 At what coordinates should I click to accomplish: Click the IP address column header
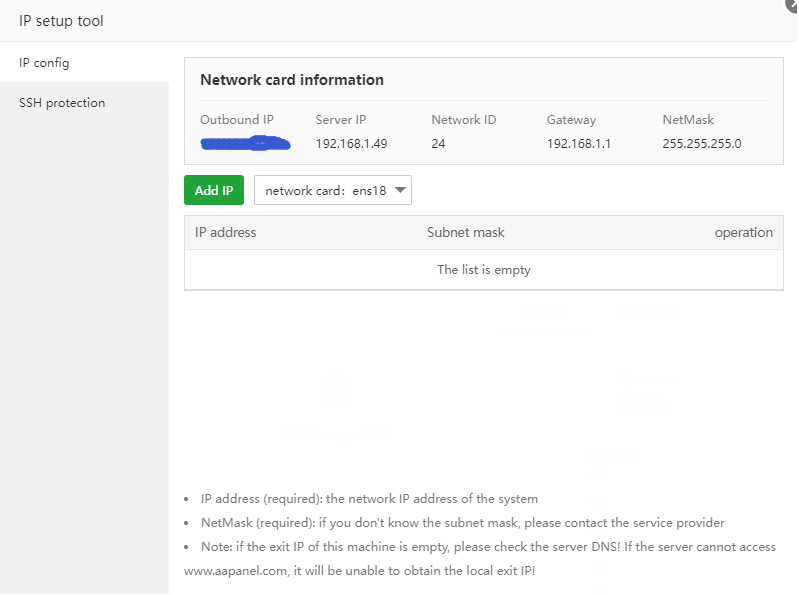226,233
